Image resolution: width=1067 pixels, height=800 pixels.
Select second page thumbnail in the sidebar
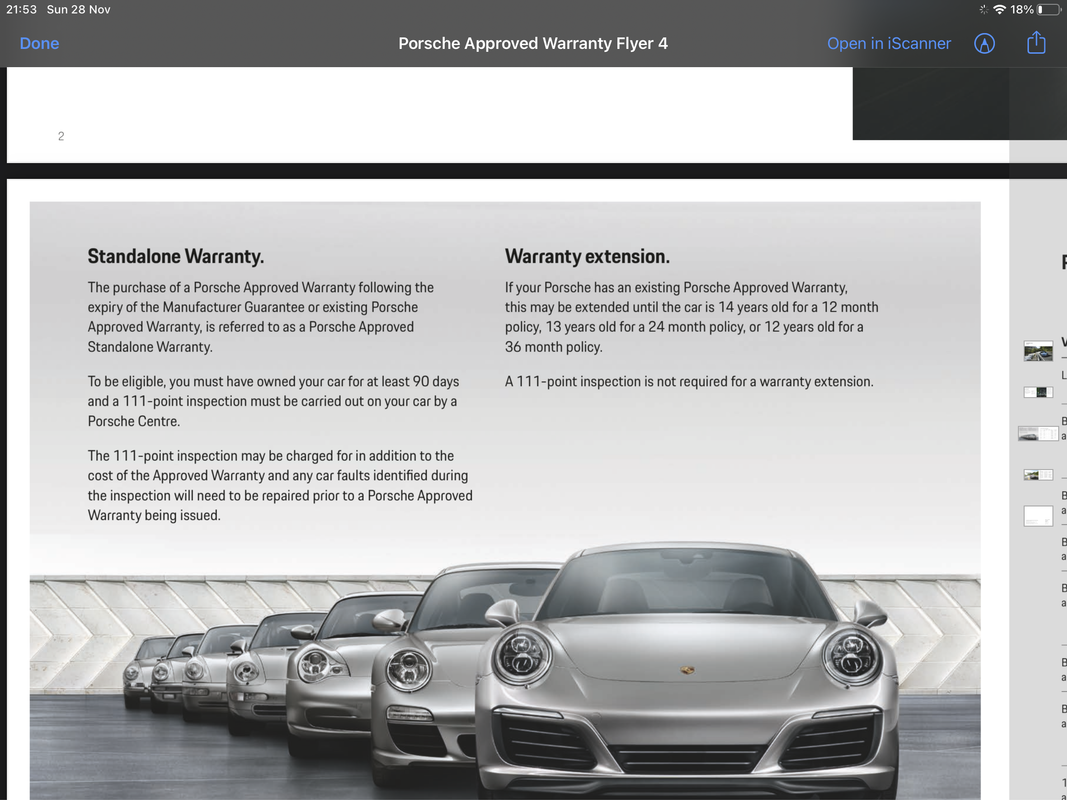pyautogui.click(x=1038, y=393)
